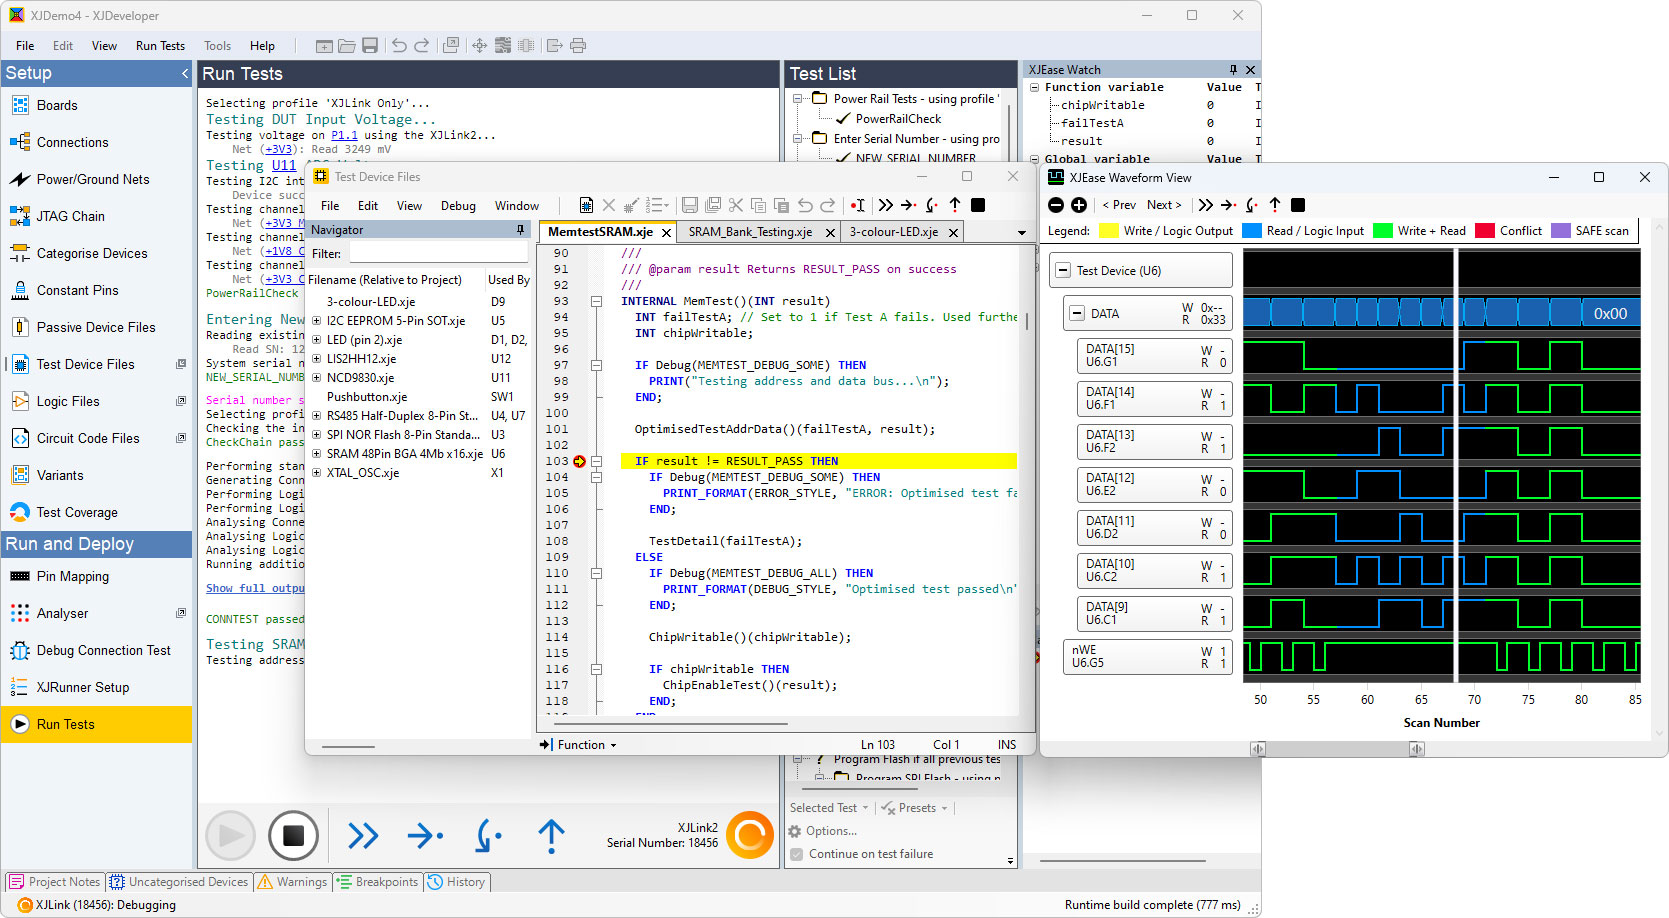Check the PowerRailCheck test in the Test List

coord(843,118)
